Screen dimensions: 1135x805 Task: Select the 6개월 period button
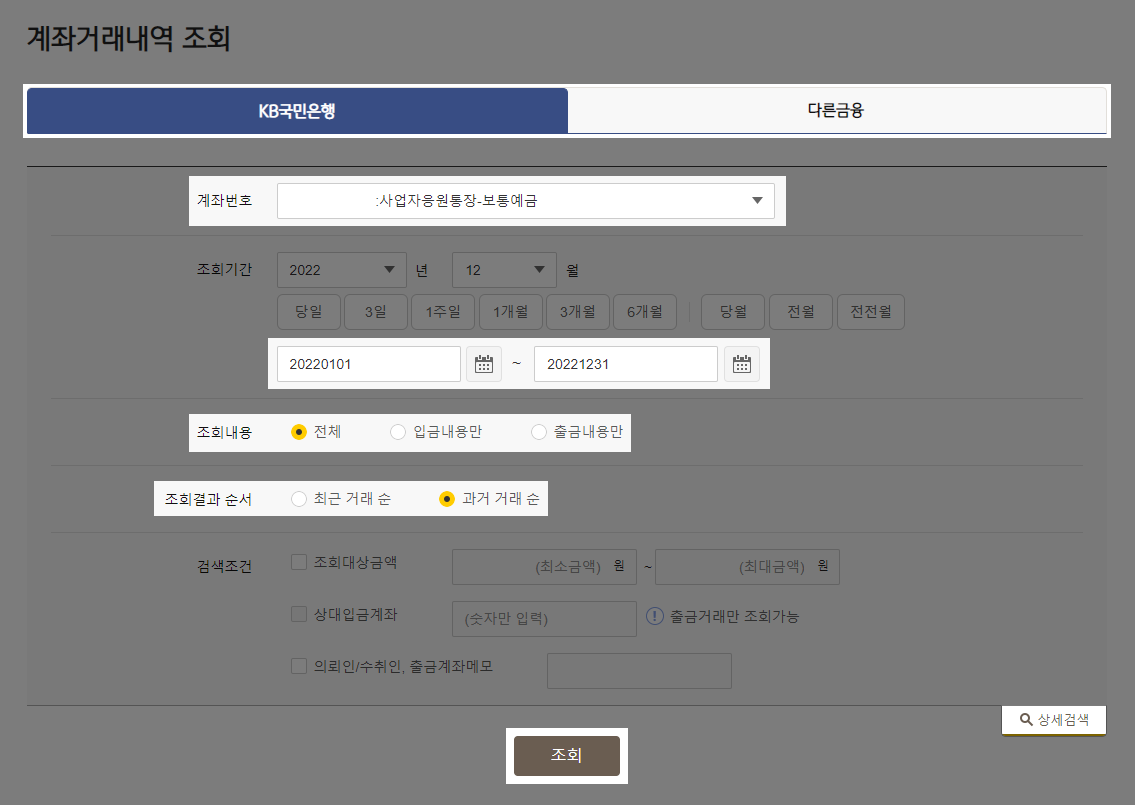[x=644, y=311]
